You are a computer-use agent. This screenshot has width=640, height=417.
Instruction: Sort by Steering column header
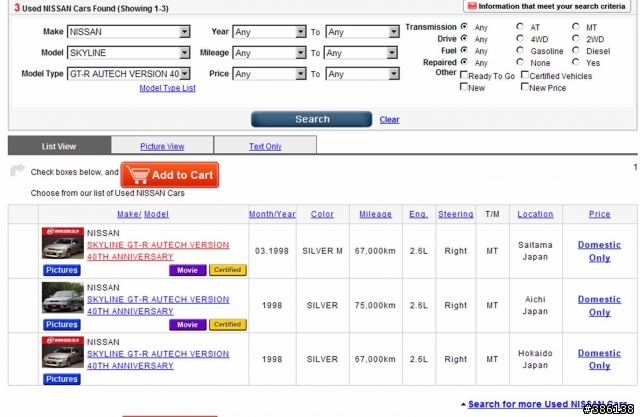pos(456,214)
